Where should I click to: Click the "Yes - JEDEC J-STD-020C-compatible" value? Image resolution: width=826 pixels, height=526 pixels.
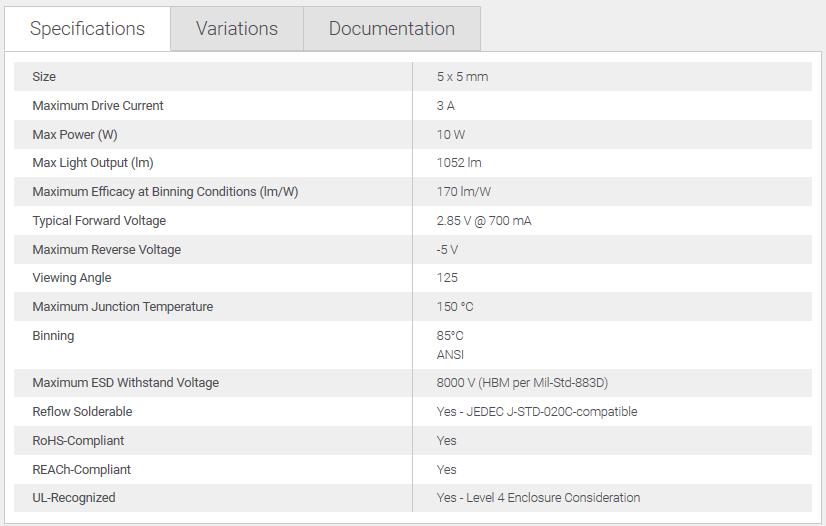click(536, 412)
